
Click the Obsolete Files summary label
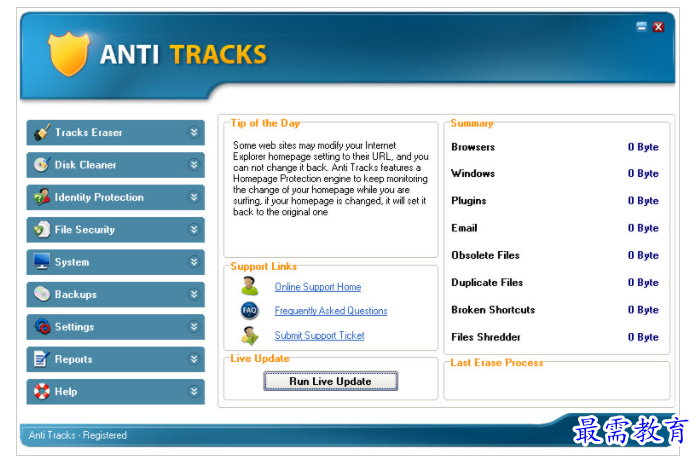point(485,255)
